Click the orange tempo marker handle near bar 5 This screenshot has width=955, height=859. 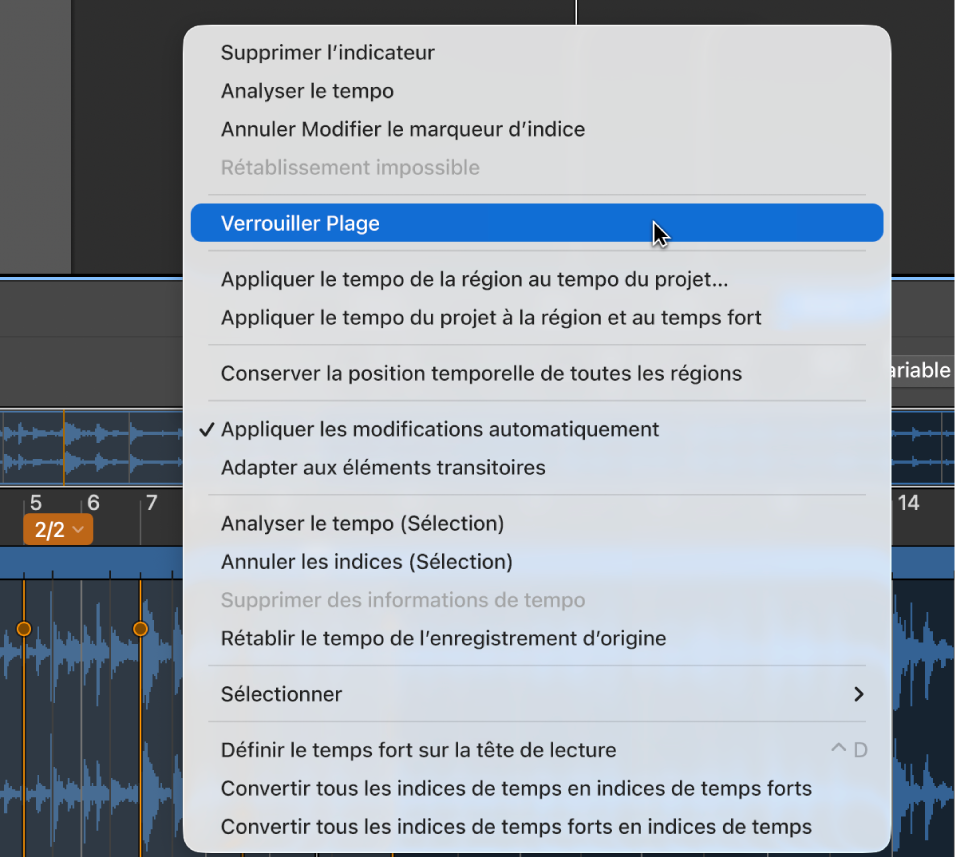point(24,629)
